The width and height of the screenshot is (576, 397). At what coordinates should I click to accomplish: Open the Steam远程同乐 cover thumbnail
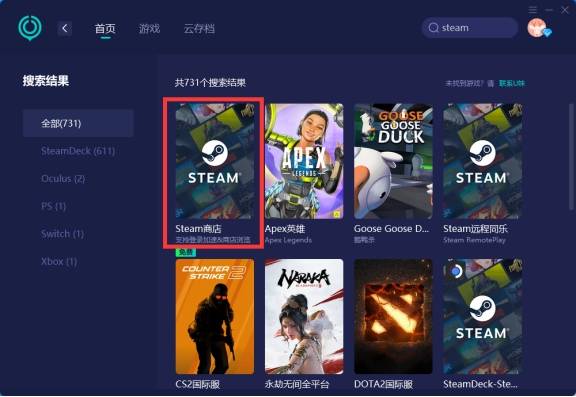pyautogui.click(x=482, y=161)
